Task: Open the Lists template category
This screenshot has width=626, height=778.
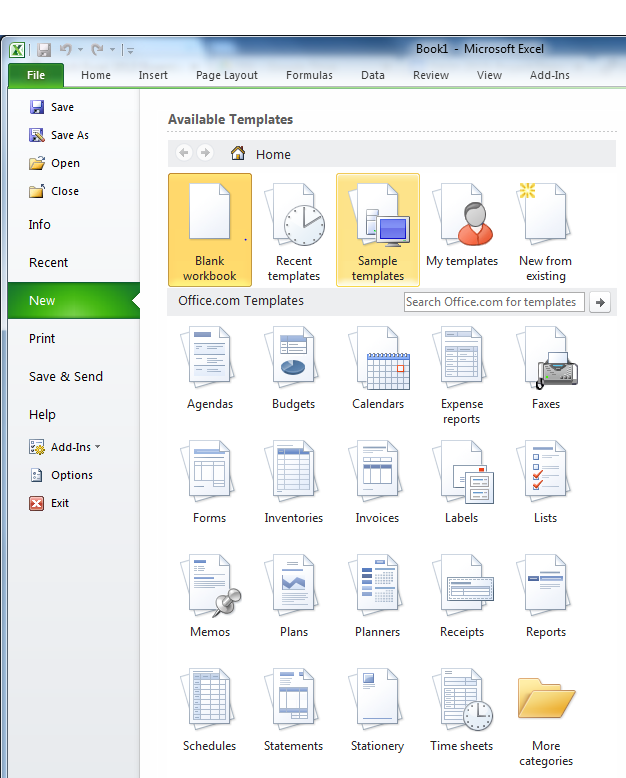Action: 546,483
